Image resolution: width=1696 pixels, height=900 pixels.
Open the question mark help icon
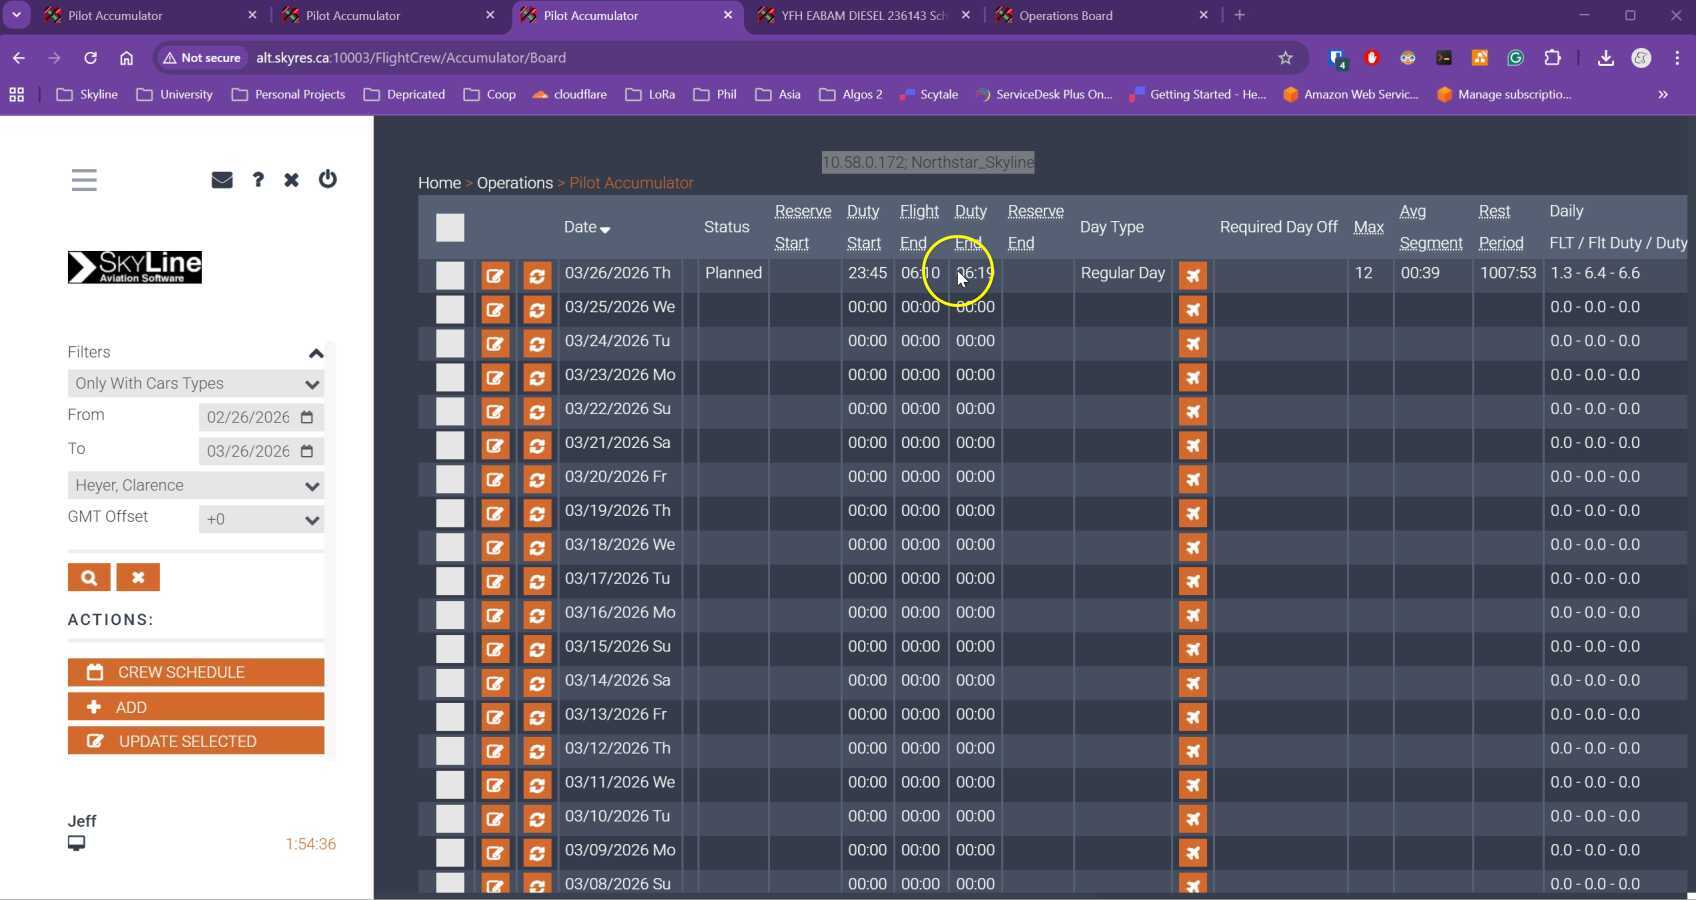pyautogui.click(x=258, y=180)
